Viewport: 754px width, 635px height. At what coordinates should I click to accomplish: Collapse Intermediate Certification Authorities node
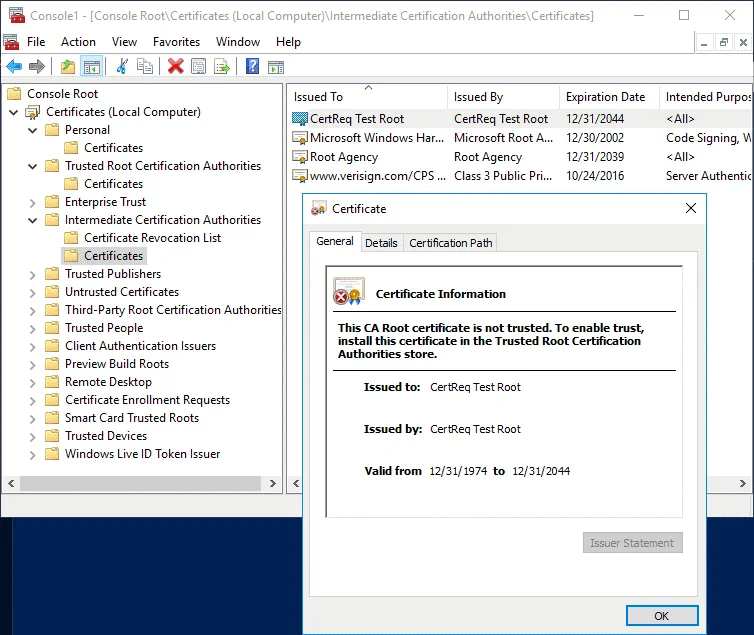pyautogui.click(x=33, y=220)
